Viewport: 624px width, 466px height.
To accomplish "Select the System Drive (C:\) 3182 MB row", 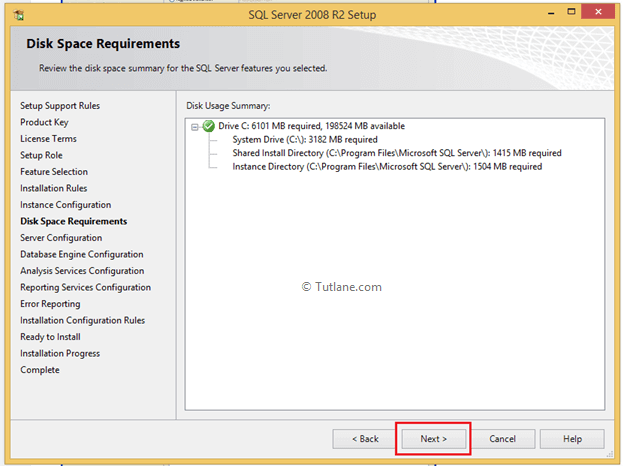I will coord(305,140).
